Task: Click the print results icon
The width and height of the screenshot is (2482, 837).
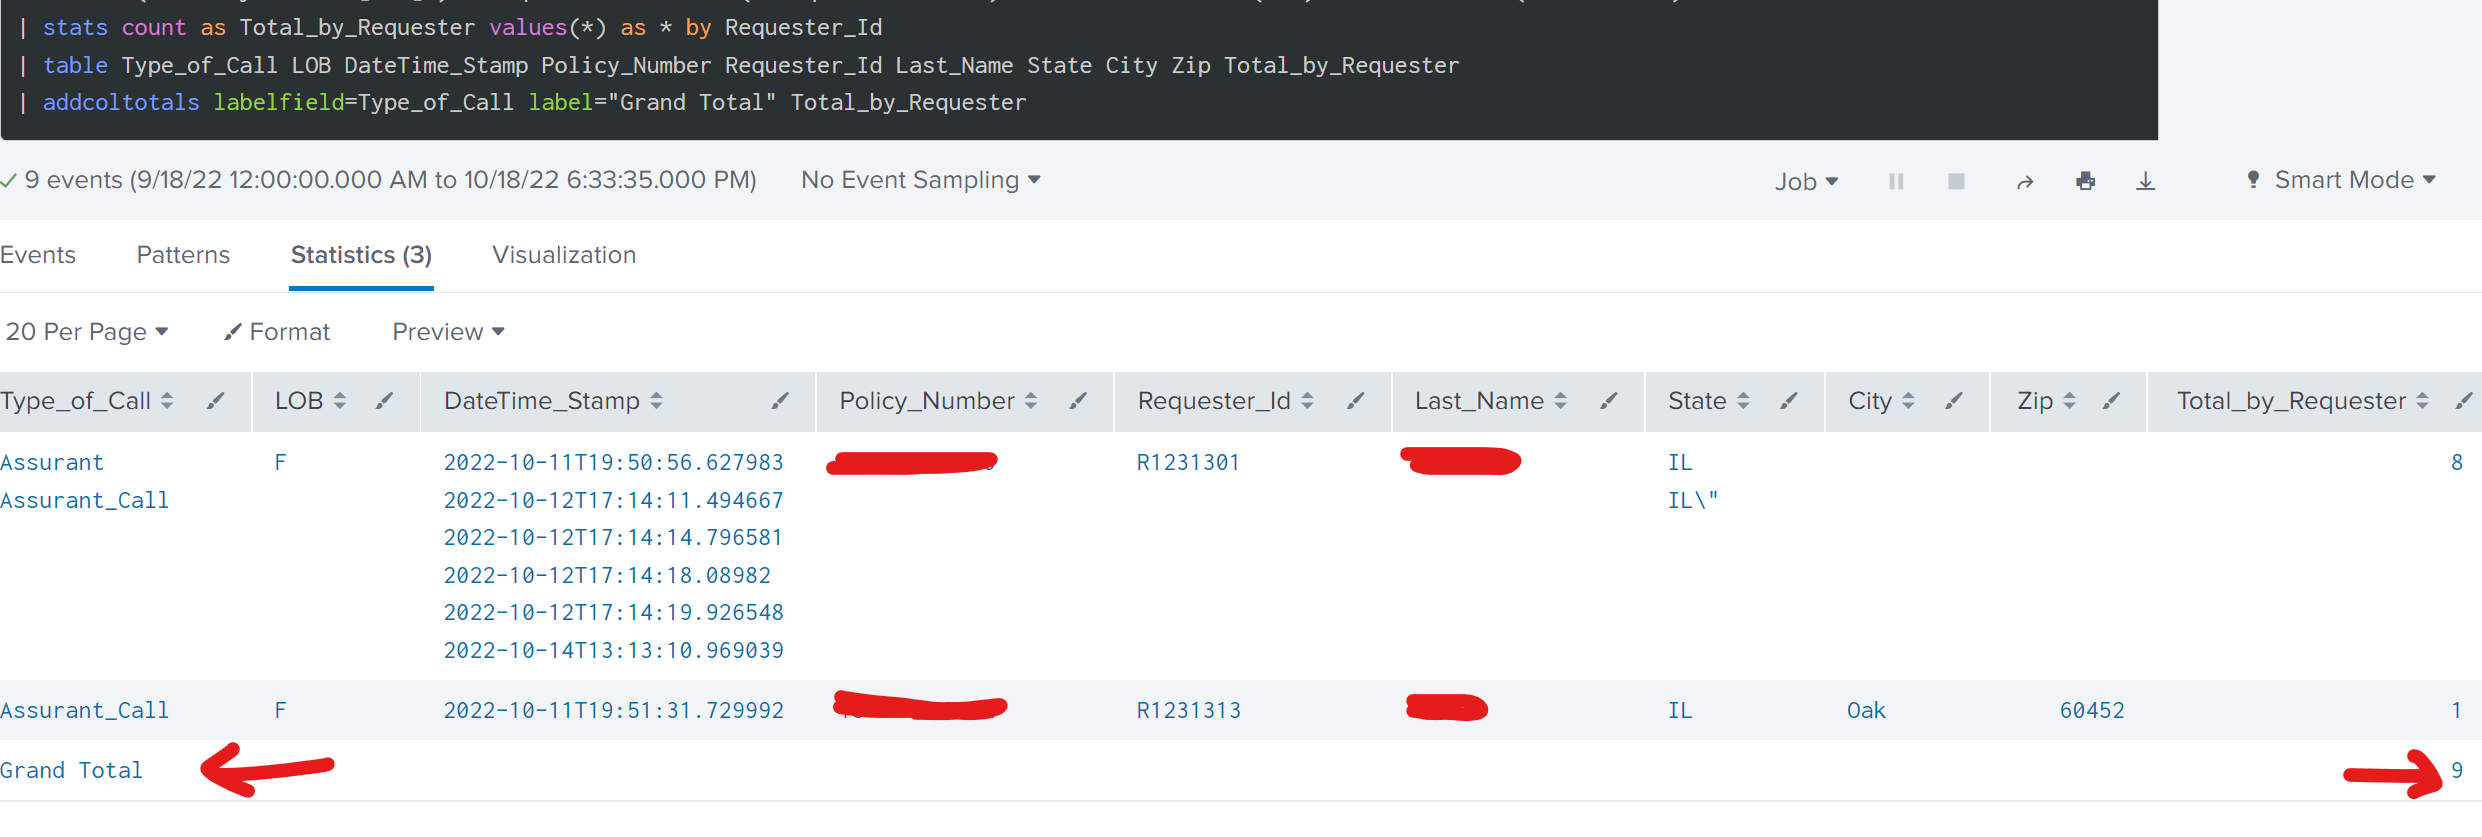Action: coord(2085,181)
